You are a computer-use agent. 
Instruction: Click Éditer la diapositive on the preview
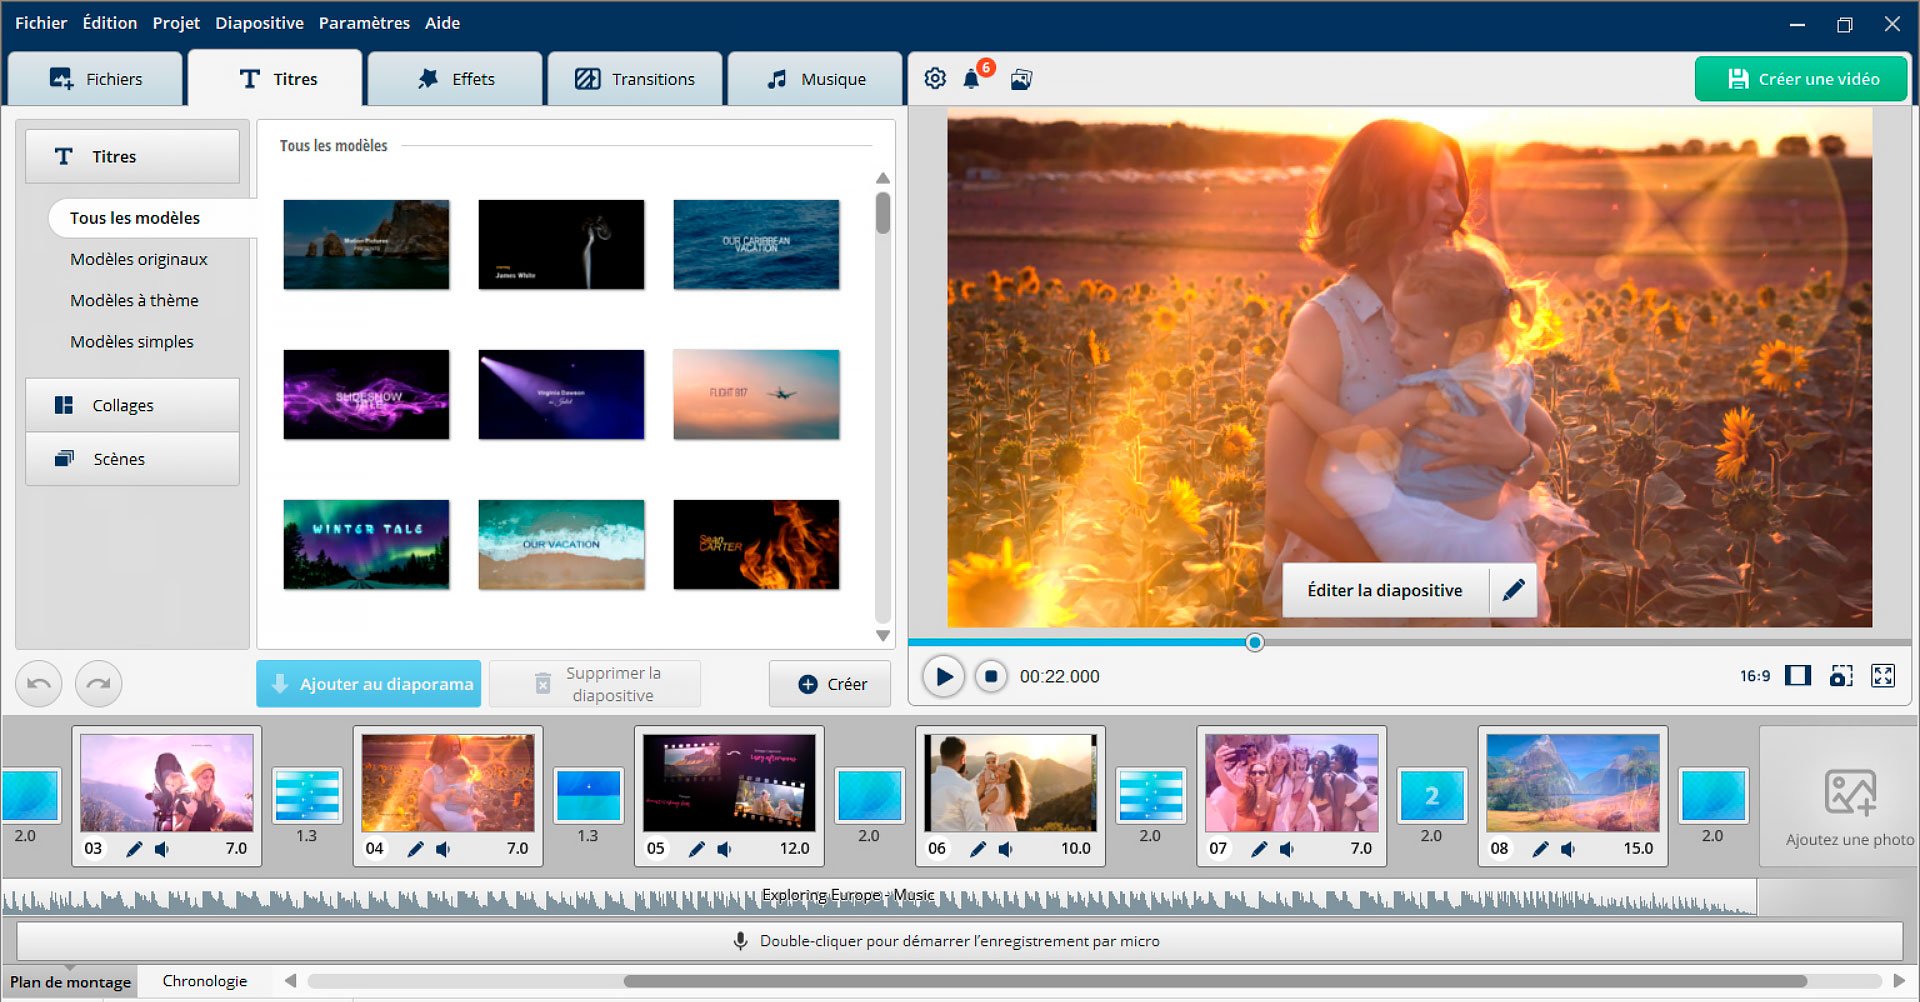[x=1384, y=590]
